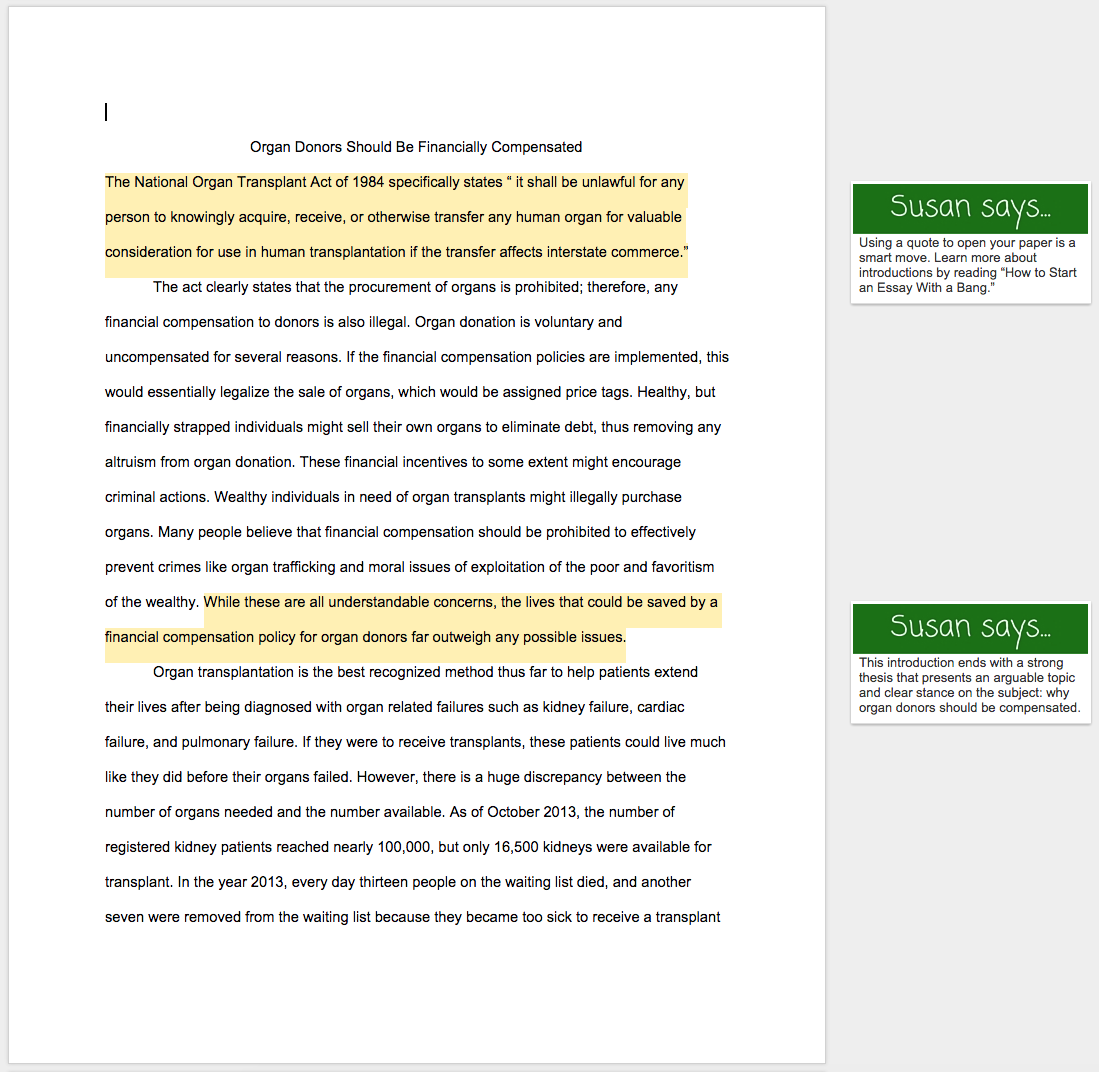Screen dimensions: 1099x1072
Task: Open the comment about a strong thesis
Action: (x=969, y=685)
